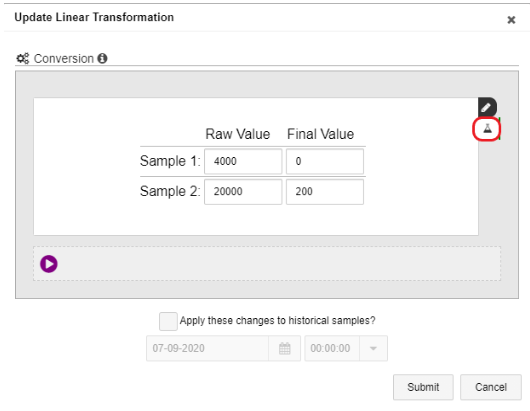Click the Final Value column header
The height and width of the screenshot is (411, 530).
(320, 134)
